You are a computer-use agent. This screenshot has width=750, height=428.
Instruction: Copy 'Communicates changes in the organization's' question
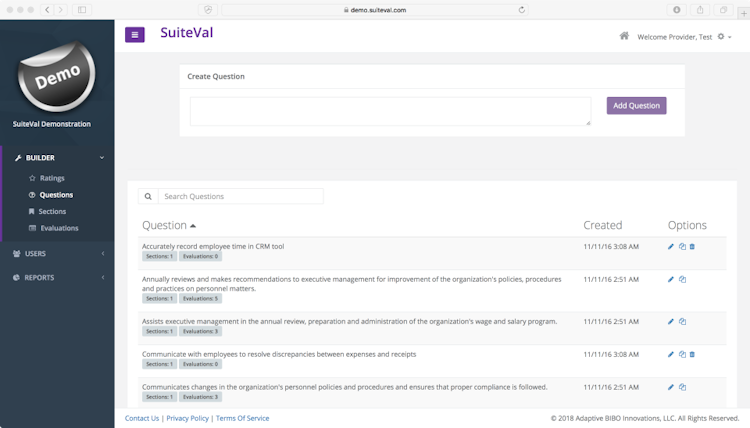click(682, 387)
